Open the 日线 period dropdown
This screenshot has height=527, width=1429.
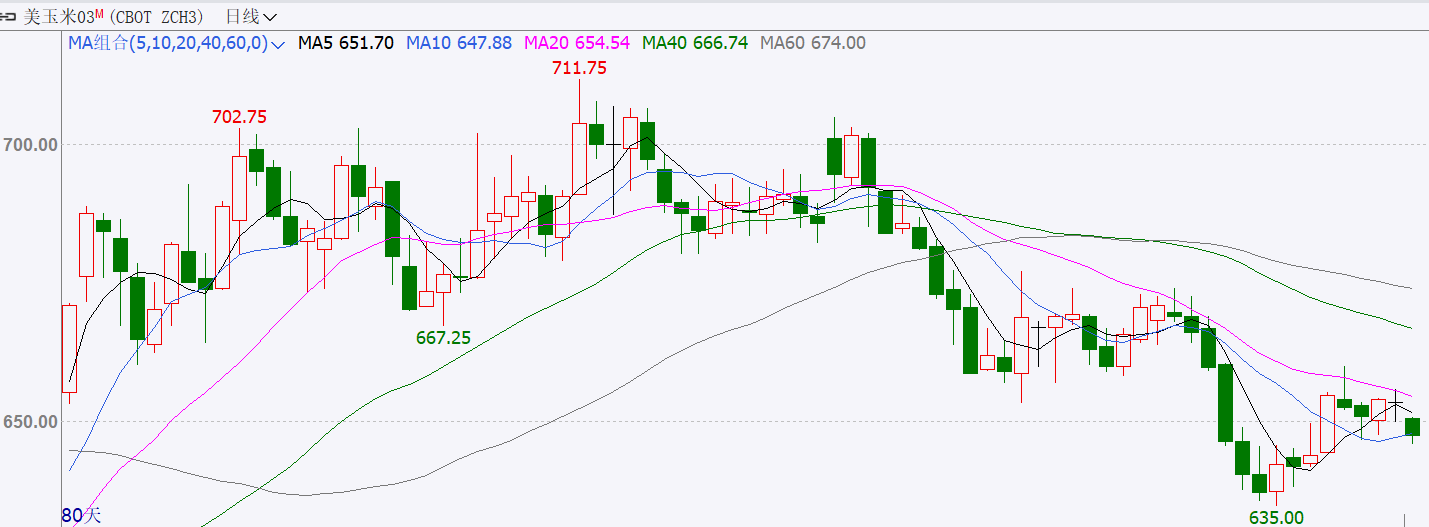251,17
